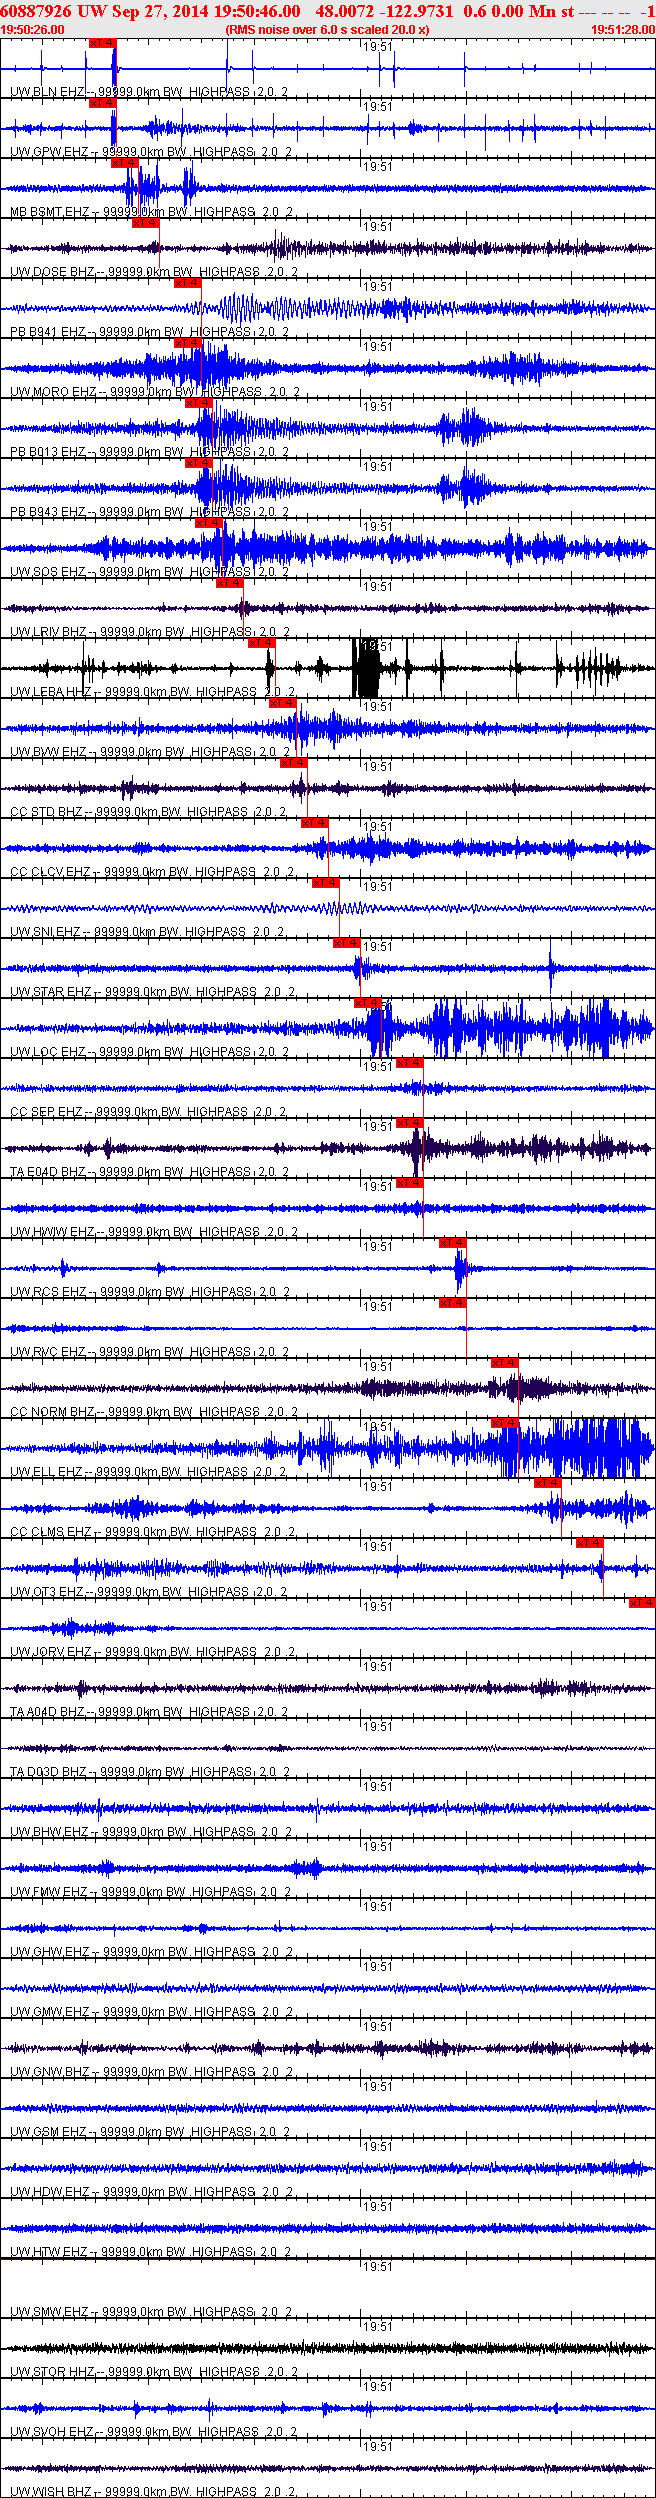
Task: Pick the red arrival flag on CC.CLCV
Action: click(x=315, y=823)
